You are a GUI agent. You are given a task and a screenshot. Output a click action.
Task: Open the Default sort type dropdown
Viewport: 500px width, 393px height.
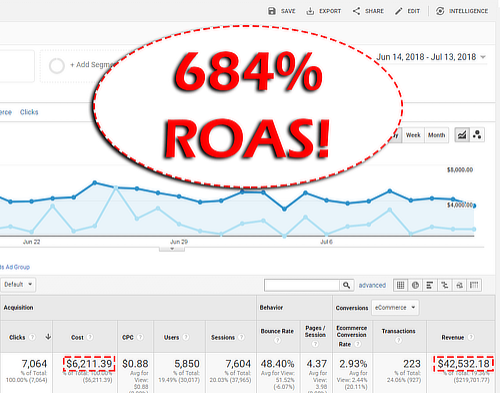click(x=18, y=285)
